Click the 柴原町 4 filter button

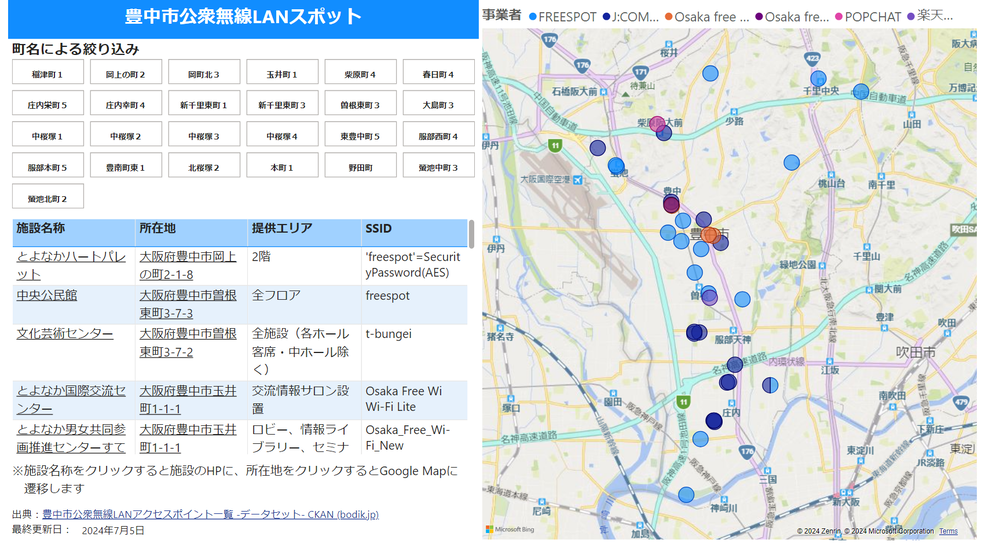[x=360, y=73]
